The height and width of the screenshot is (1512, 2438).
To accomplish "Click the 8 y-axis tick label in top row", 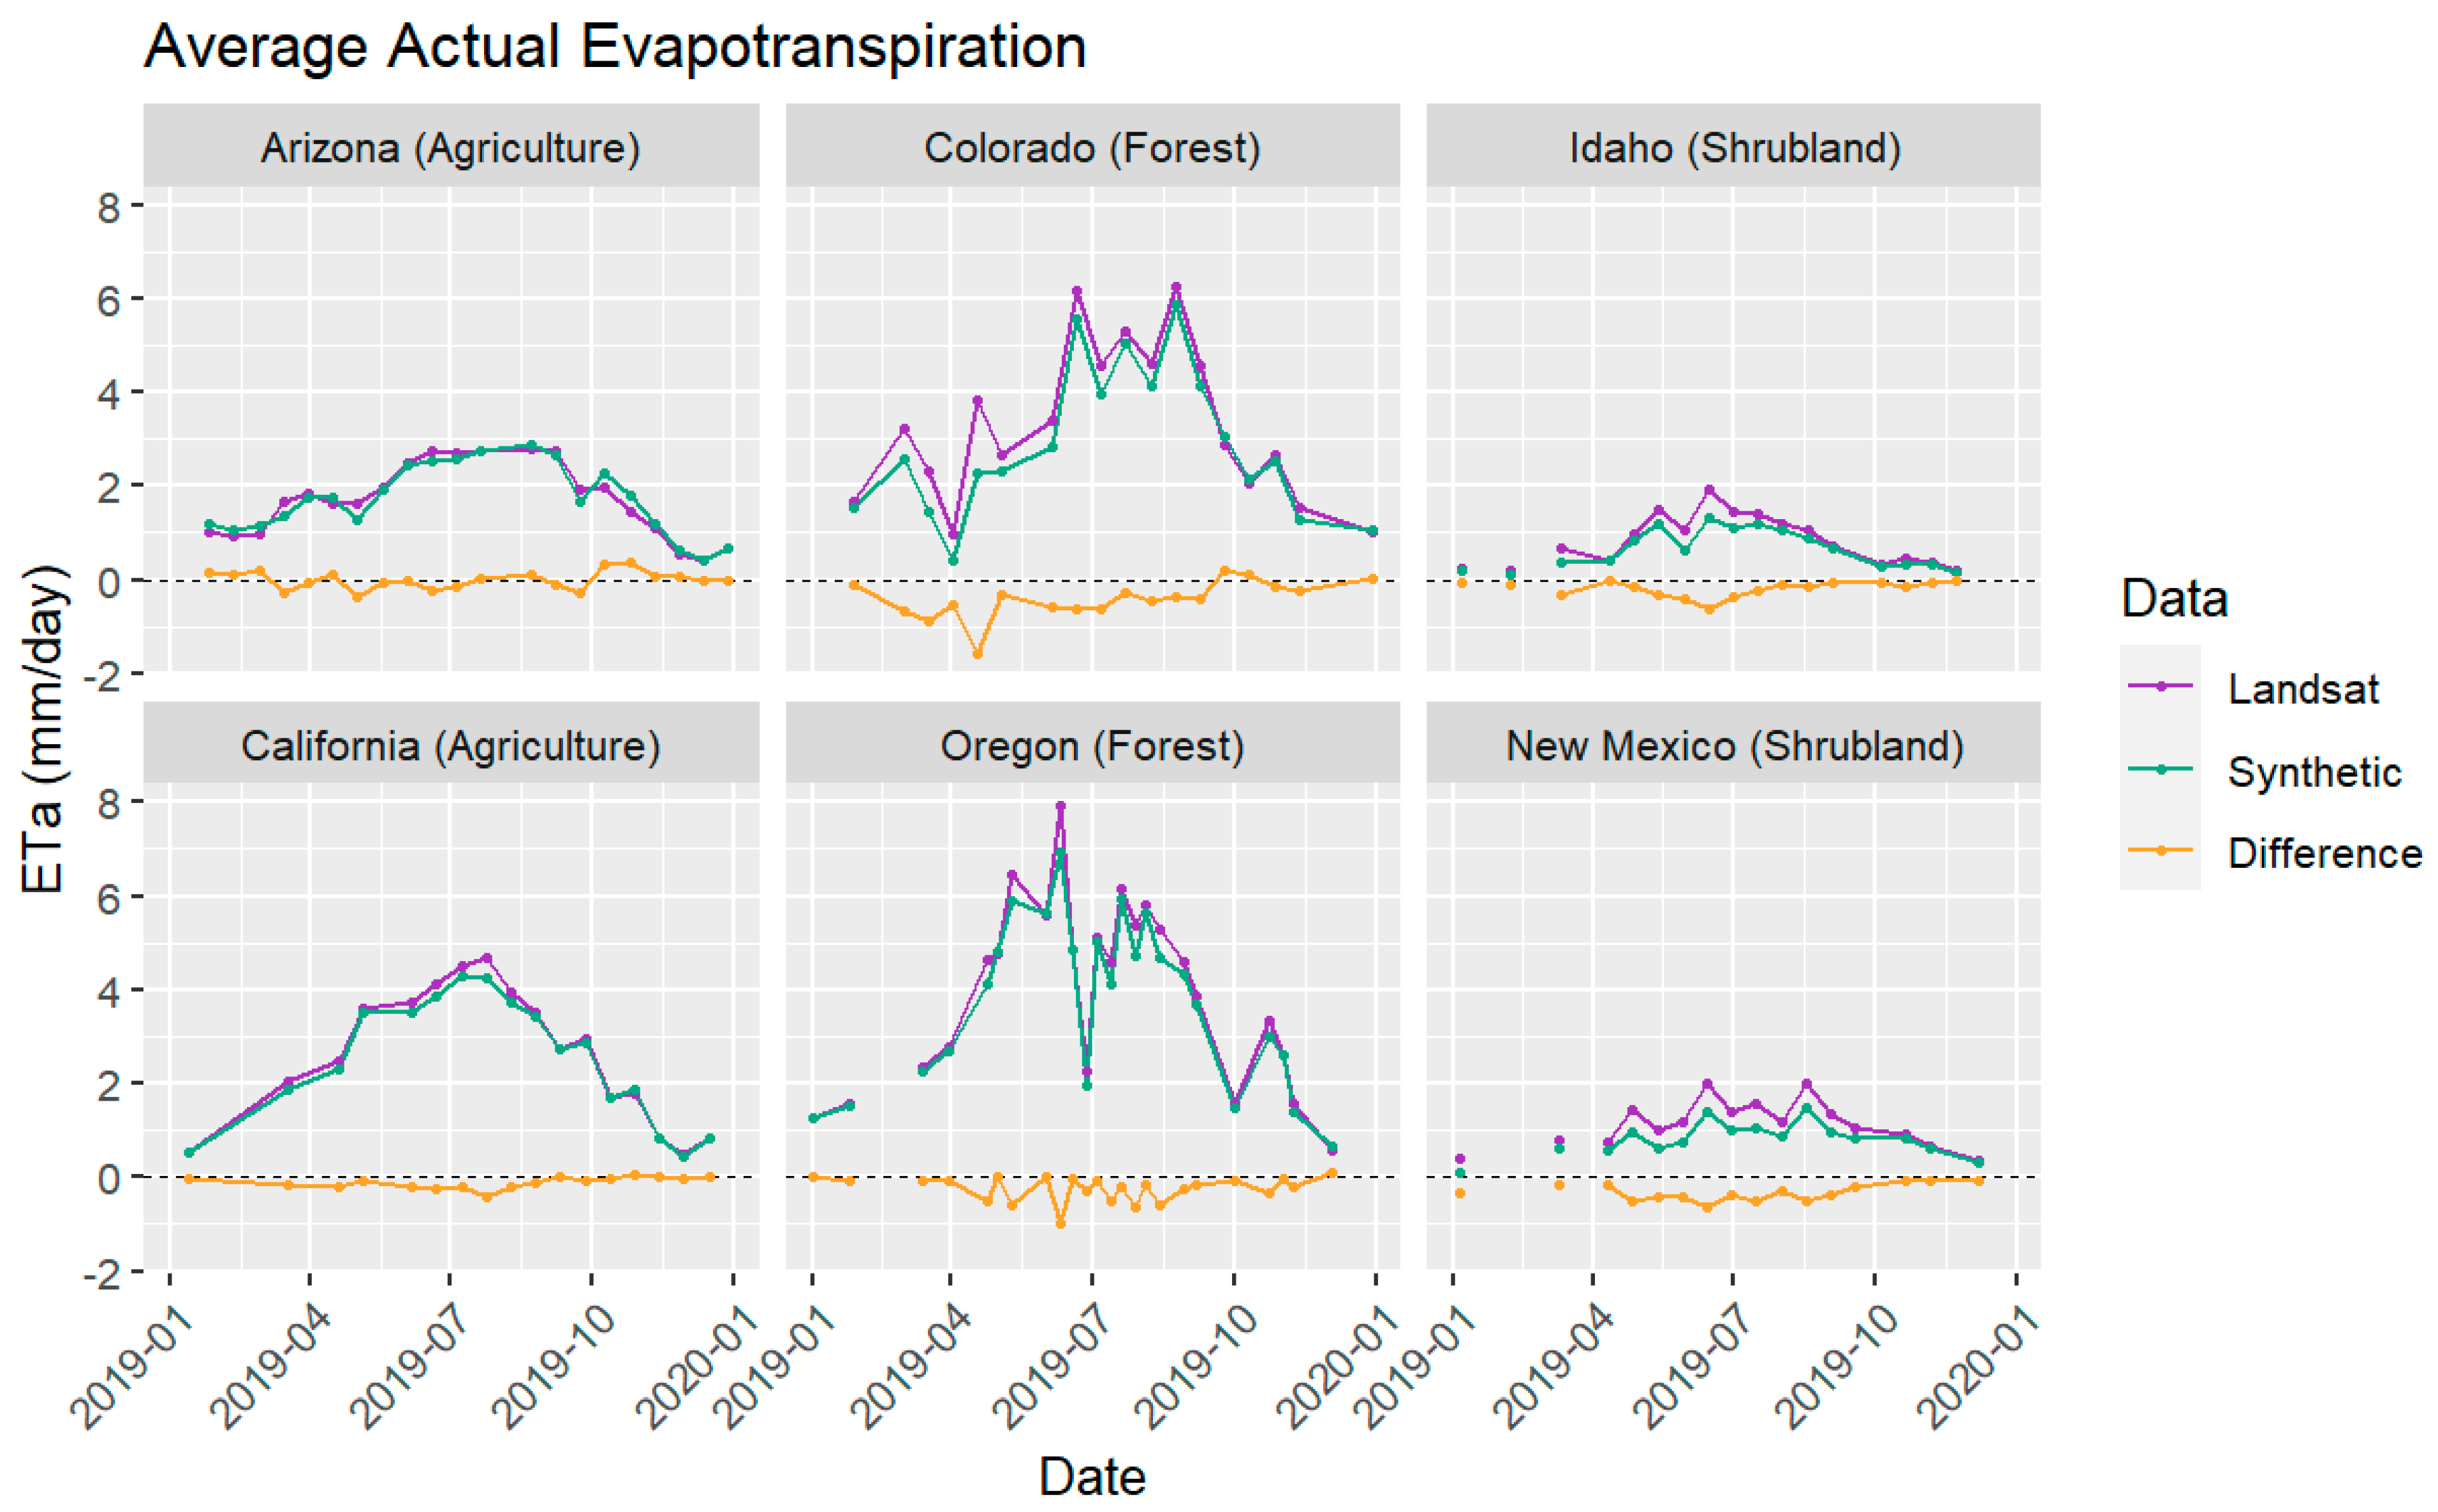I will coord(108,207).
